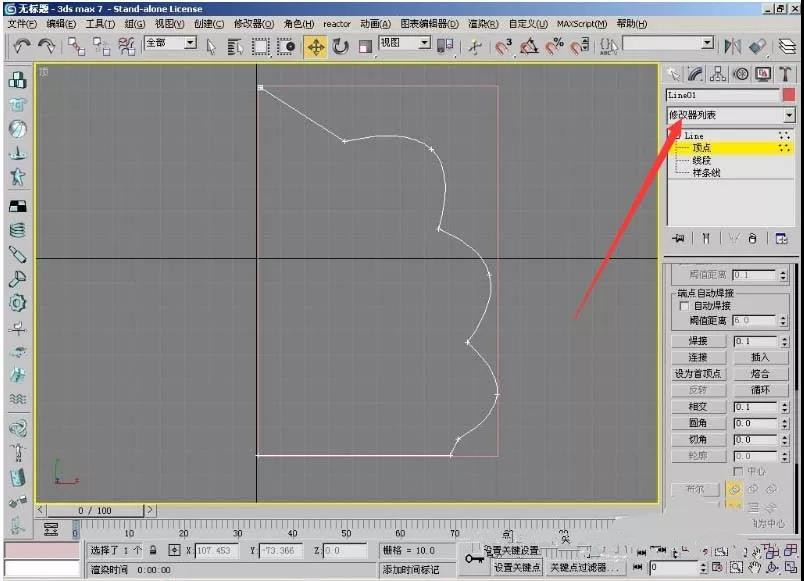
Task: Click the Undo arrow icon
Action: click(x=22, y=46)
